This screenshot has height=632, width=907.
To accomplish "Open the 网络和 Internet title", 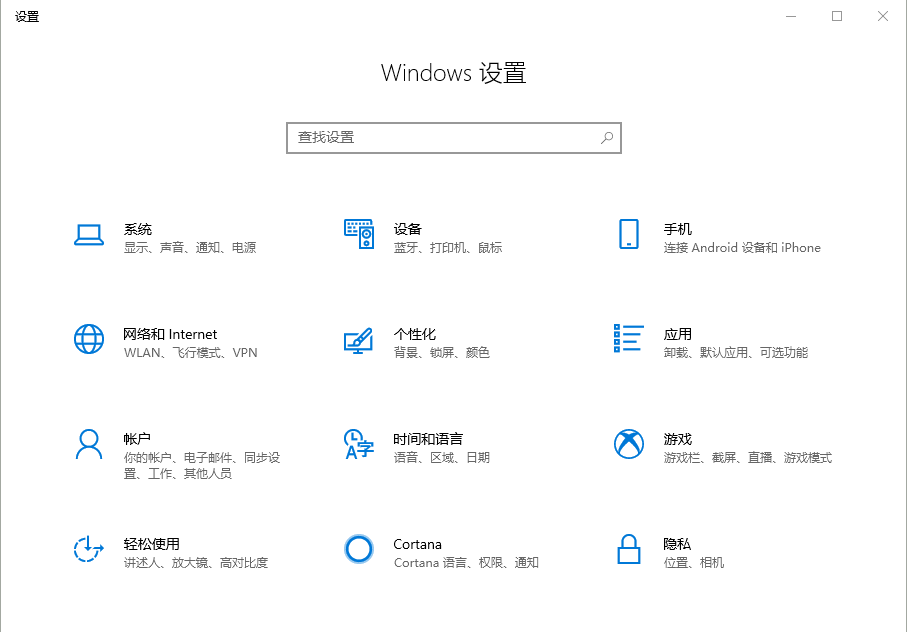I will point(170,334).
